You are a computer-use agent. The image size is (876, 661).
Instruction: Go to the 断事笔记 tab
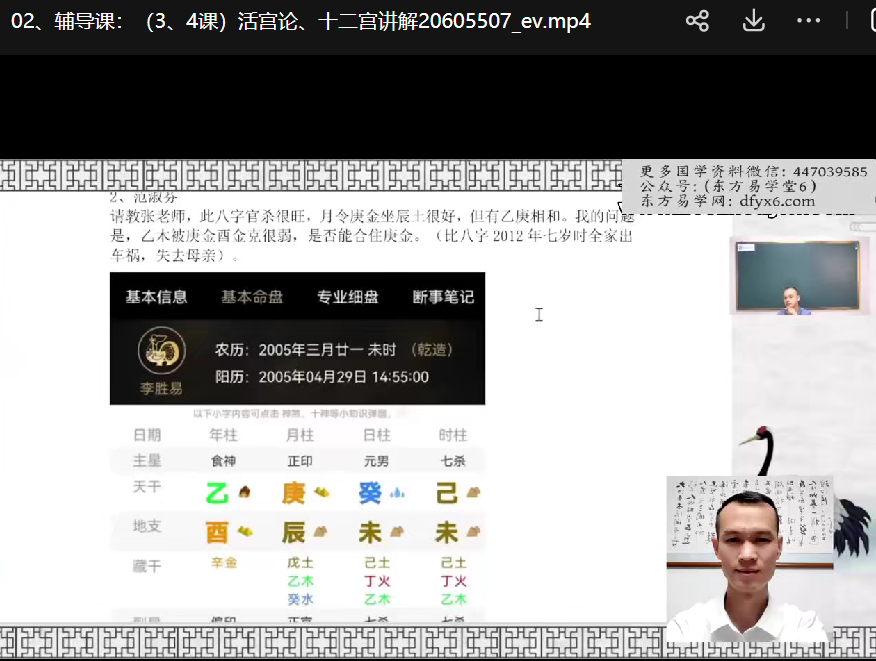tap(442, 297)
